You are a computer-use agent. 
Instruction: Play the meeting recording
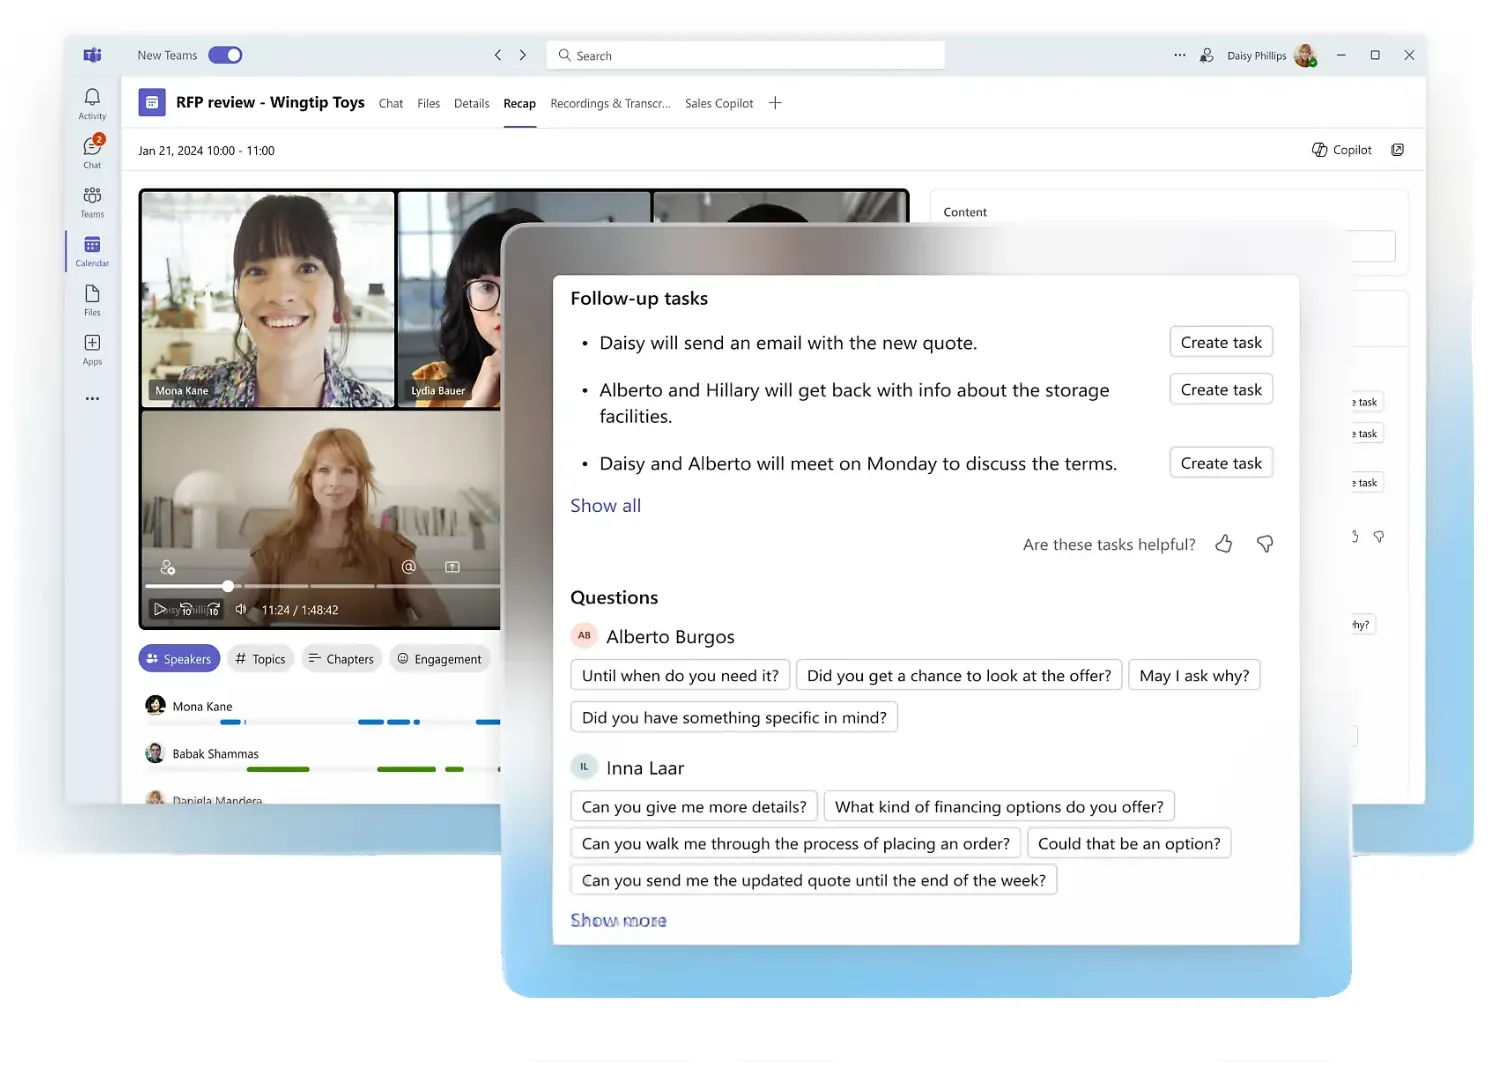point(160,609)
